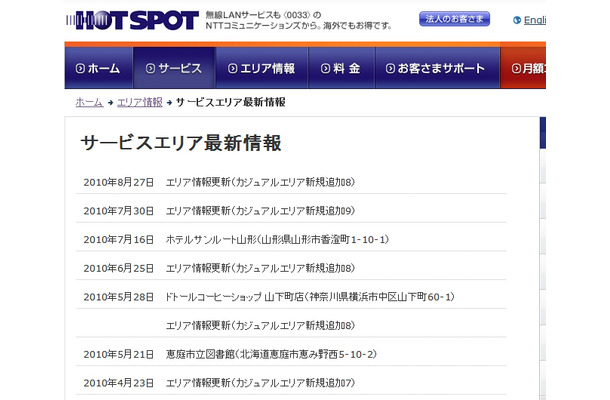The height and width of the screenshot is (400, 610).
Task: Click the June 25 エリア情報更新 entry
Action: point(260,268)
